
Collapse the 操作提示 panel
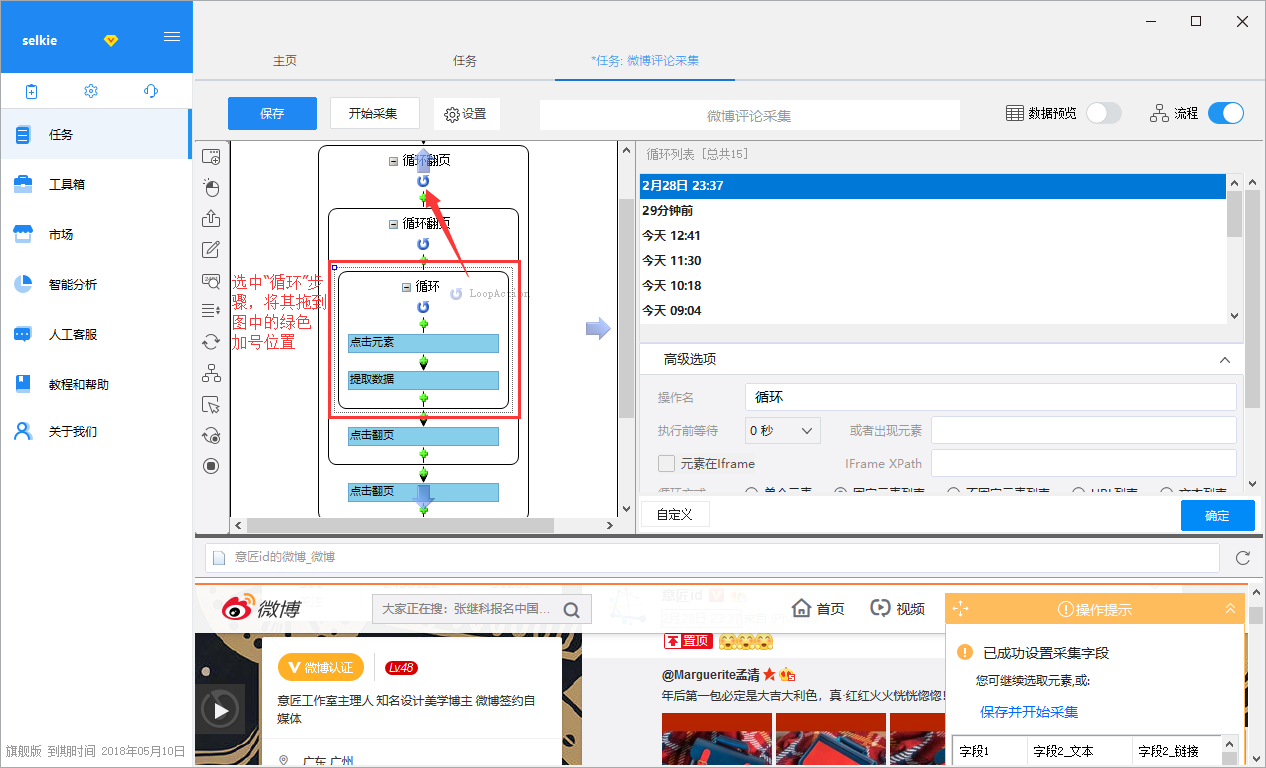(x=1230, y=609)
